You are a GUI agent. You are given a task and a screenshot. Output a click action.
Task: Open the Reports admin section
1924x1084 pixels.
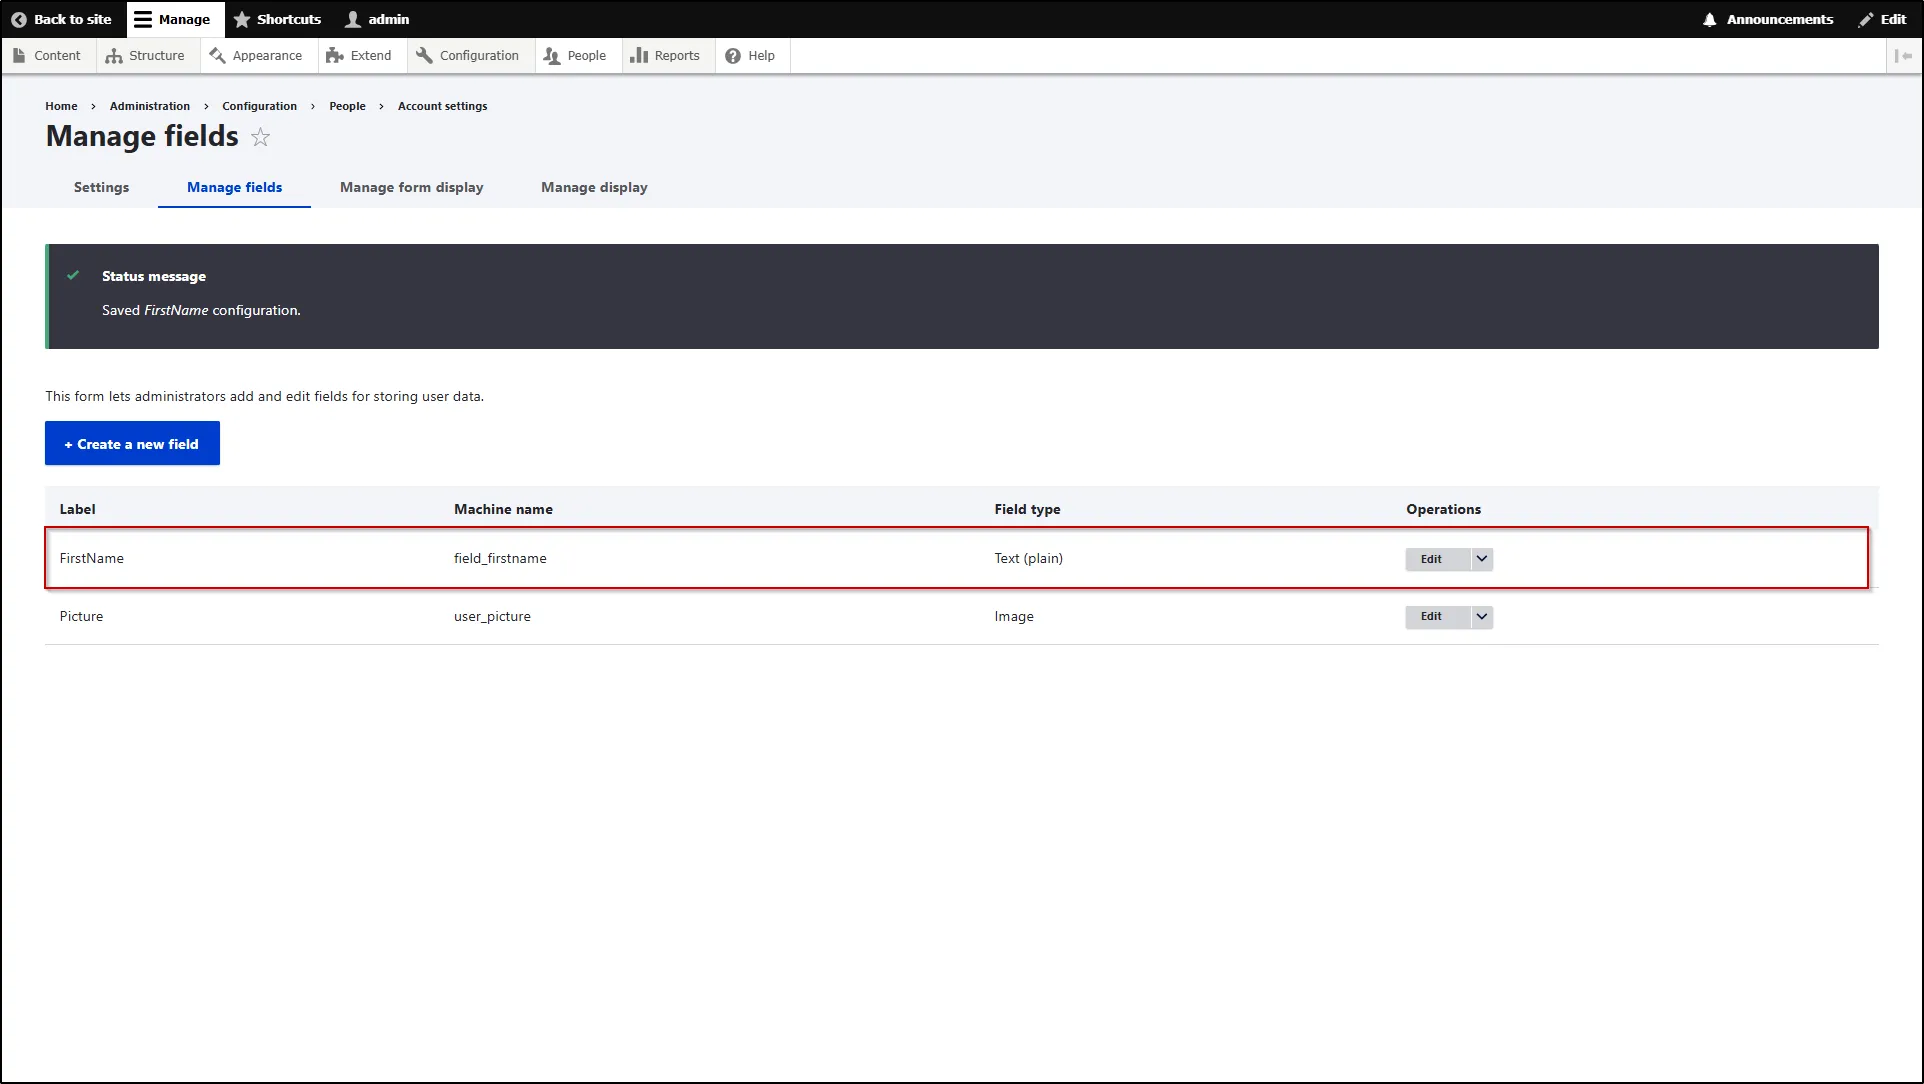pos(666,55)
